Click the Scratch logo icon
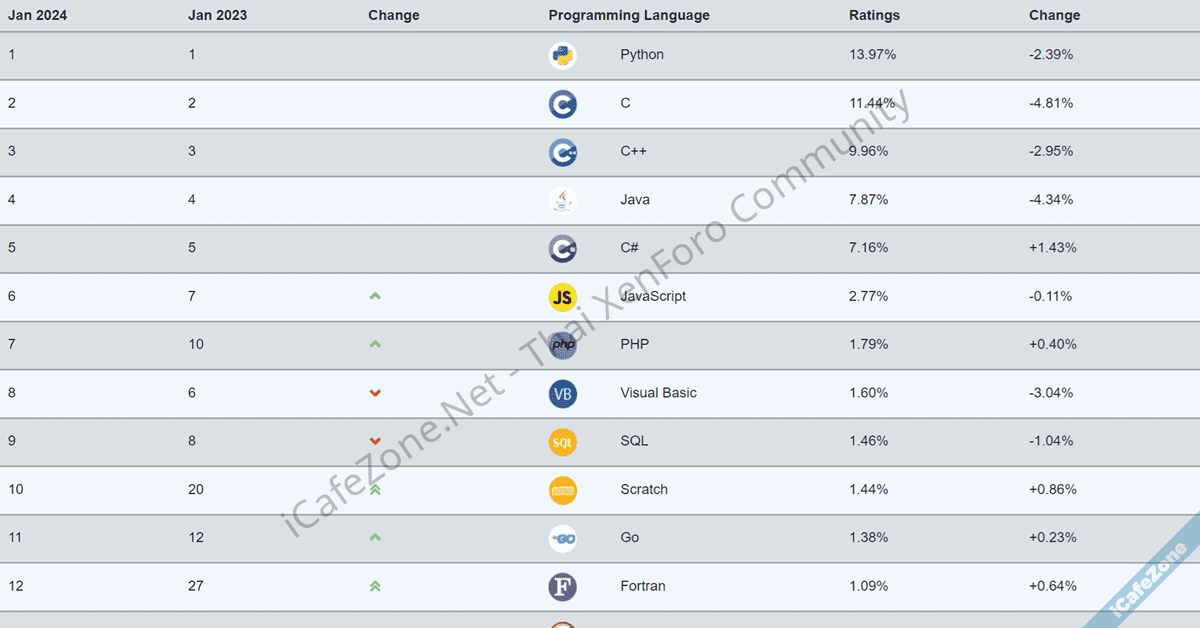This screenshot has width=1200, height=628. click(562, 490)
